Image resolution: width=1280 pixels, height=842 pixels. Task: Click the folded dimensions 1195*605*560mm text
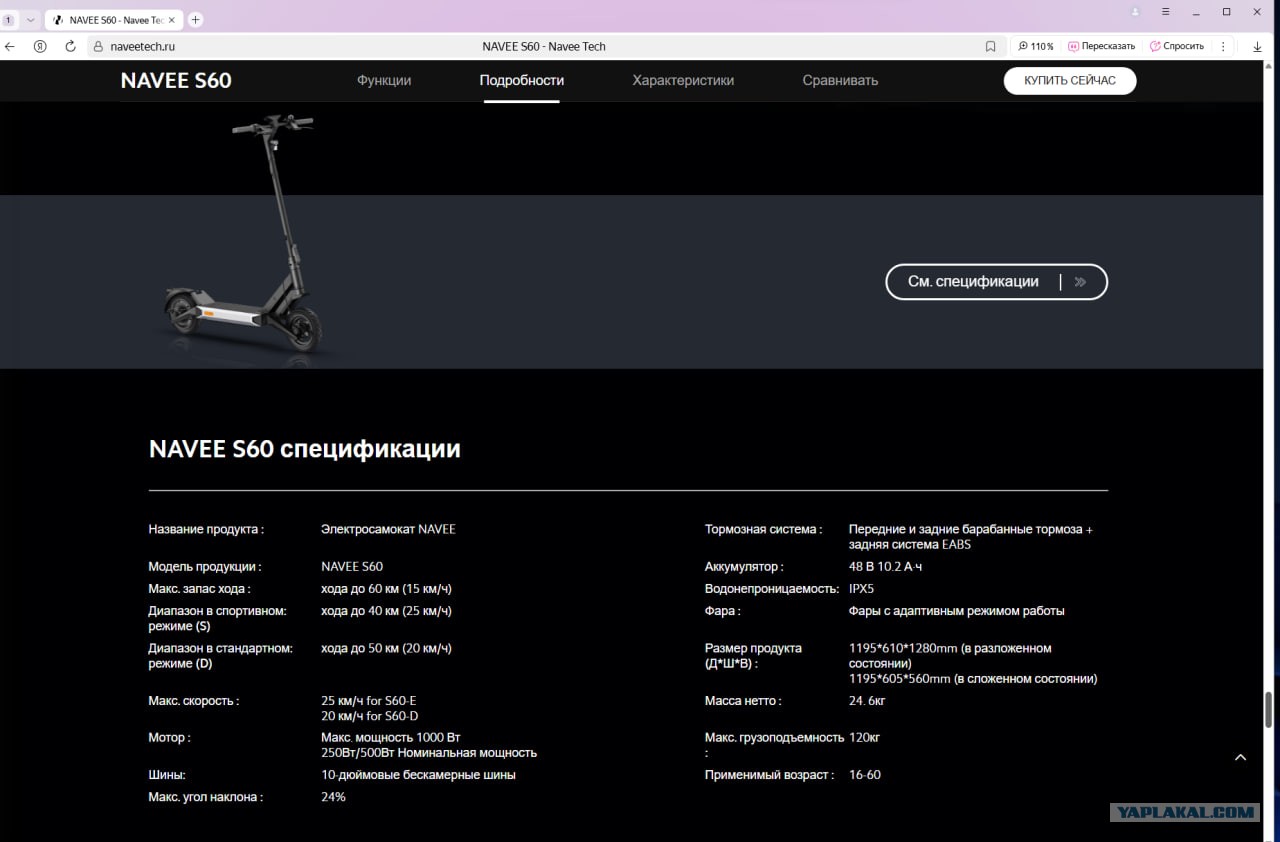point(973,679)
